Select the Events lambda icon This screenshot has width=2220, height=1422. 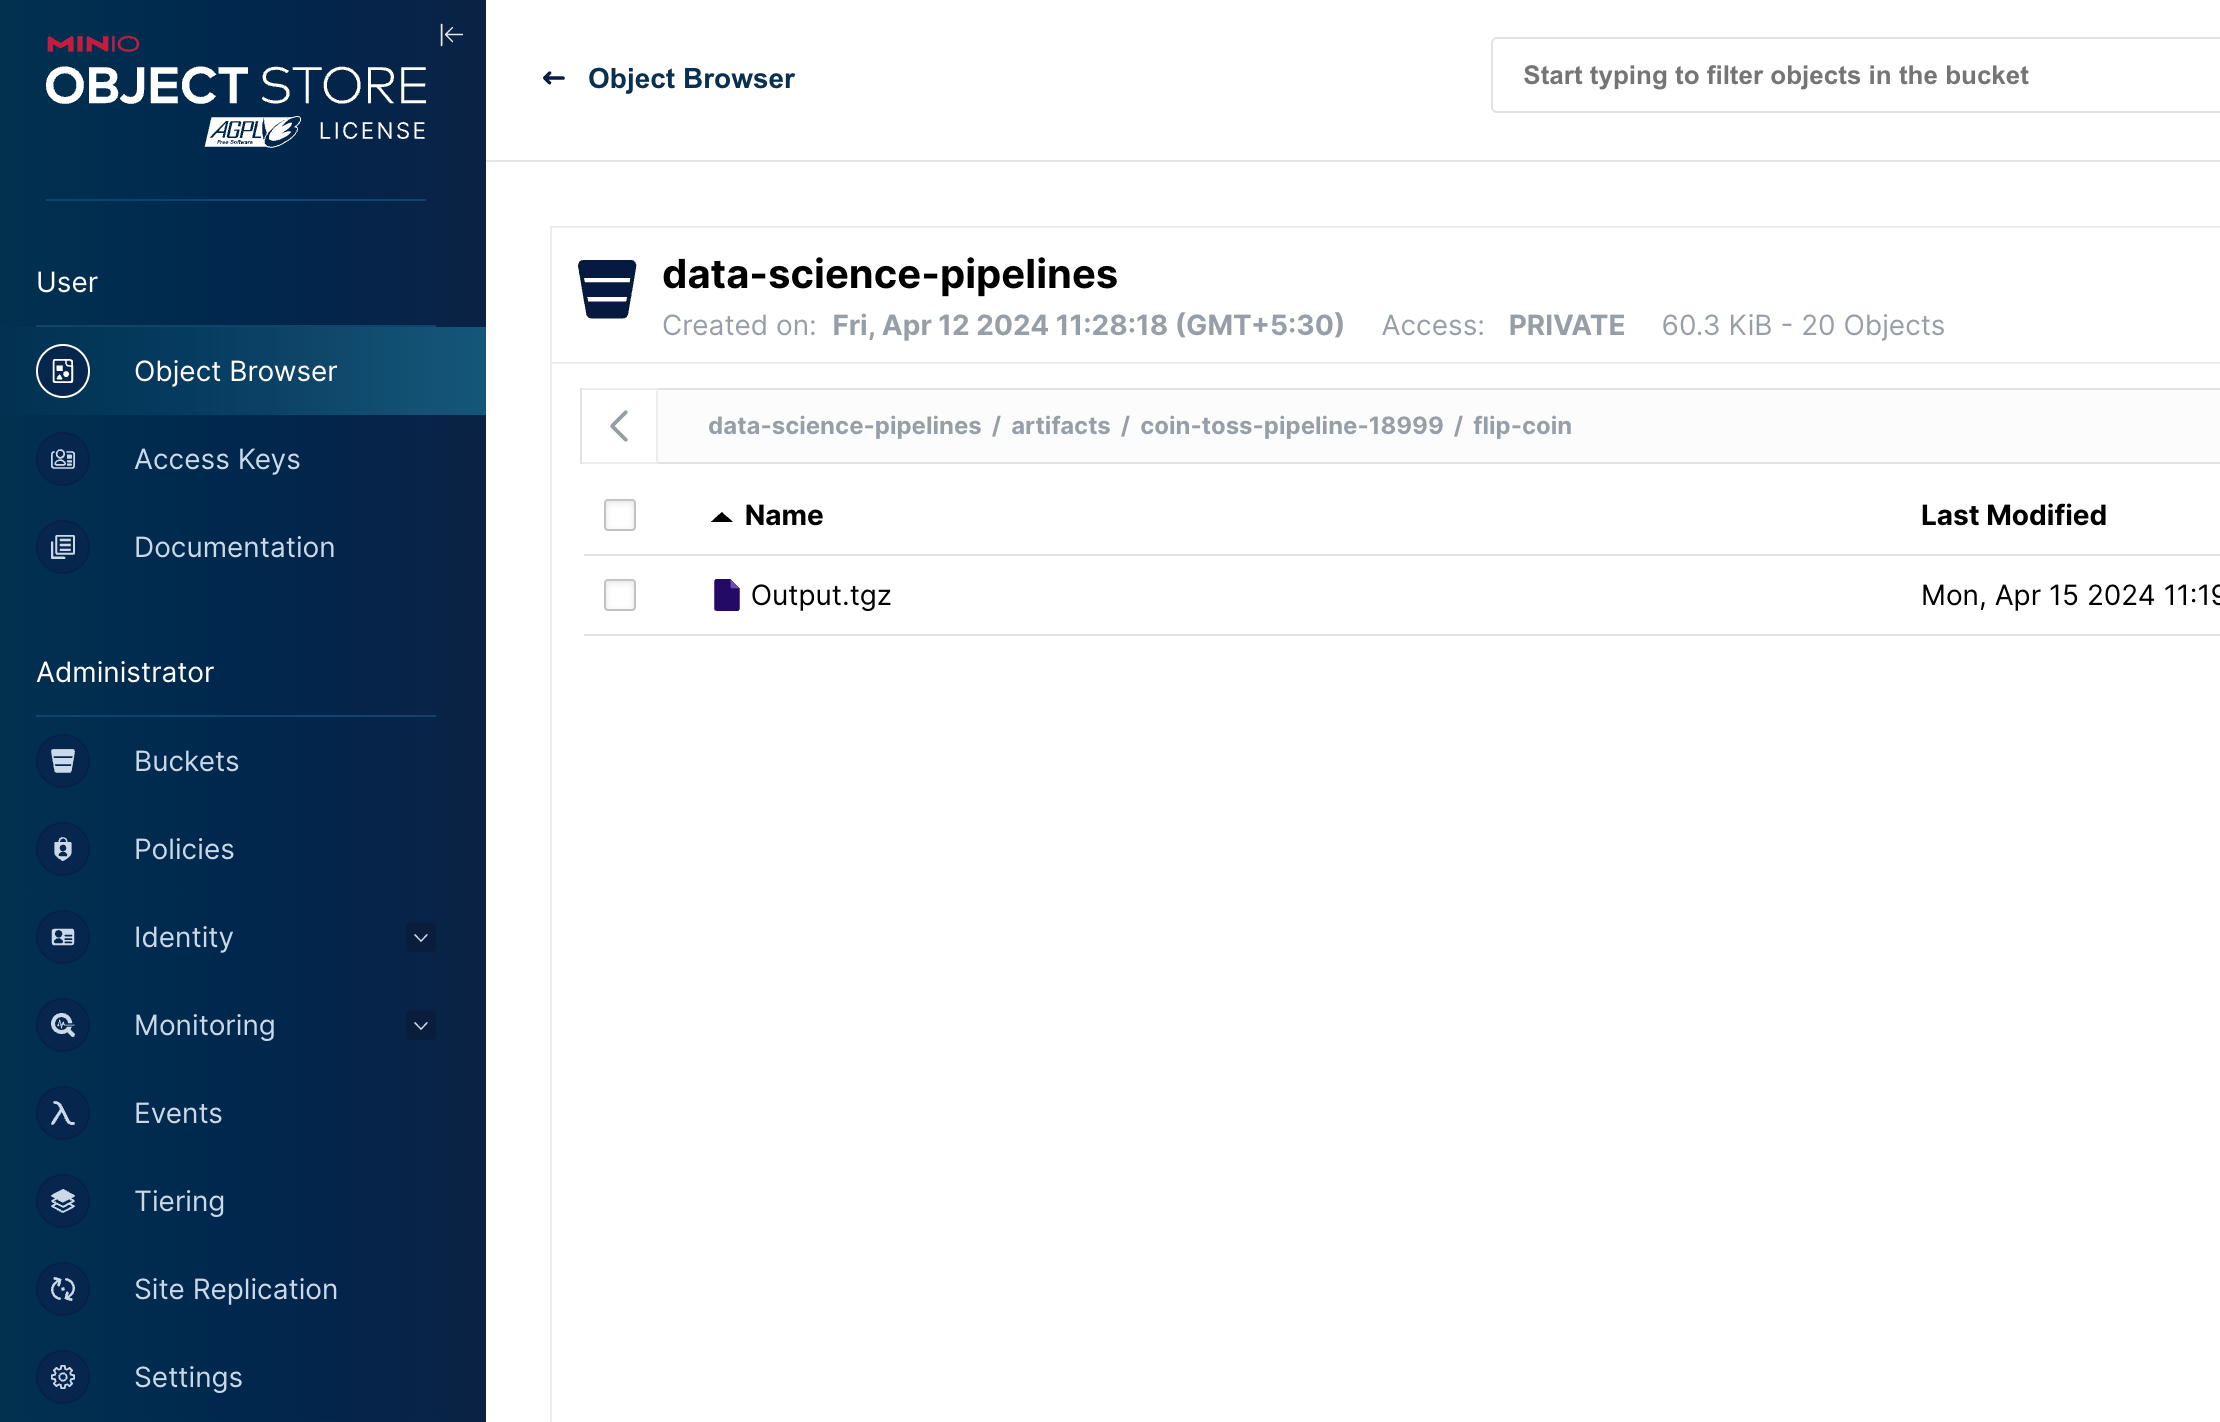pos(63,1113)
